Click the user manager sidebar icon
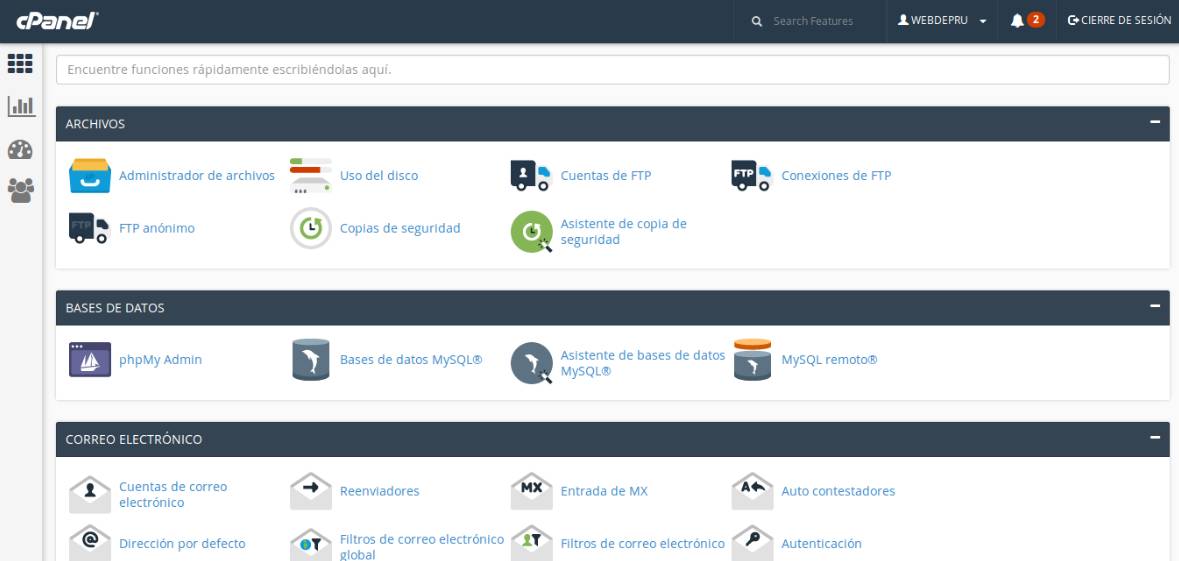The width and height of the screenshot is (1179, 561). pyautogui.click(x=20, y=189)
